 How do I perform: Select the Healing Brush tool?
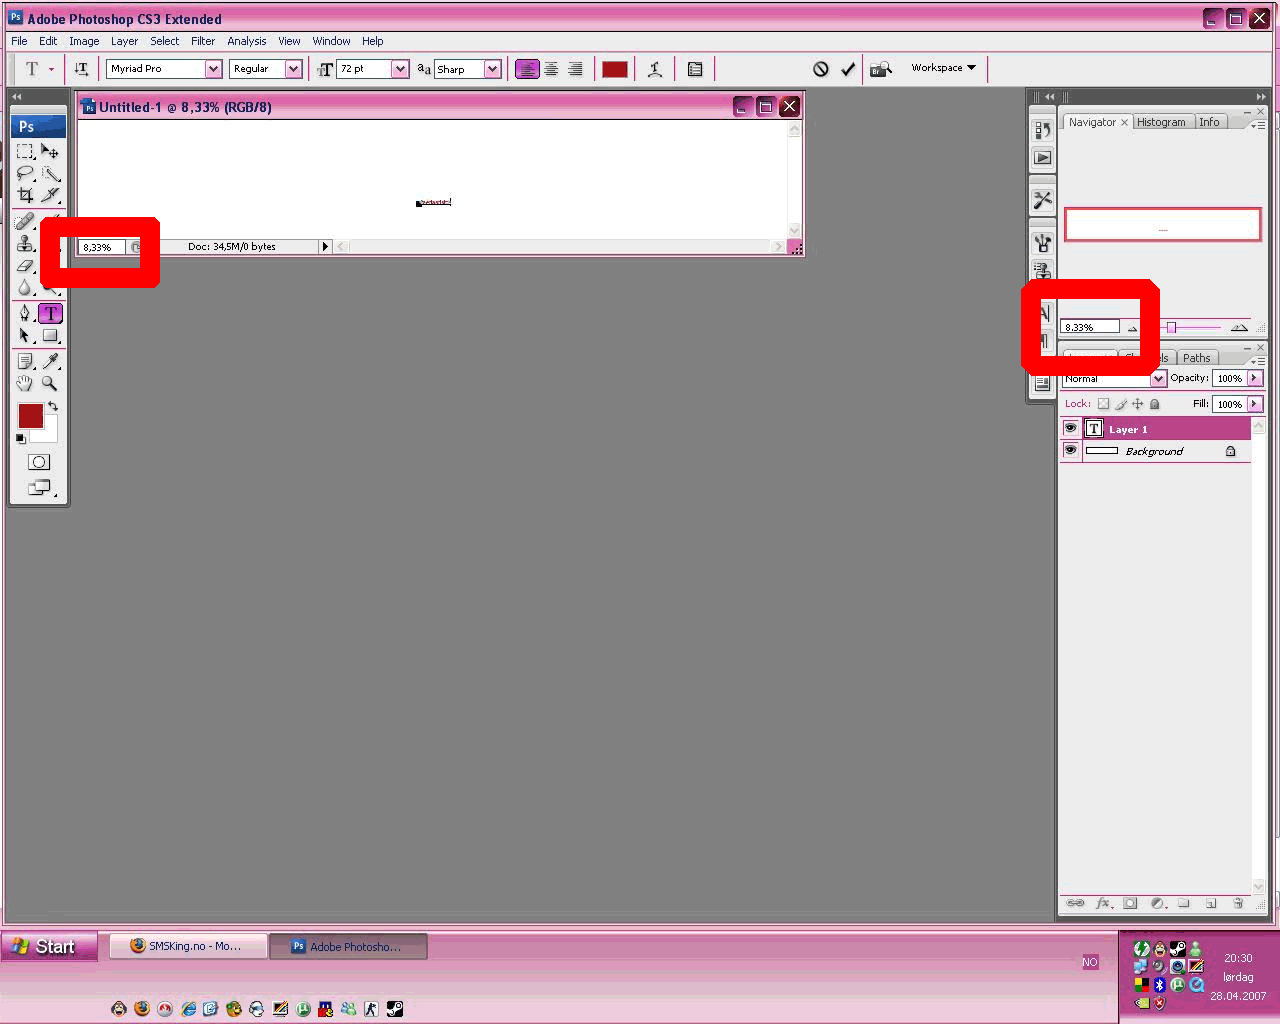click(25, 221)
